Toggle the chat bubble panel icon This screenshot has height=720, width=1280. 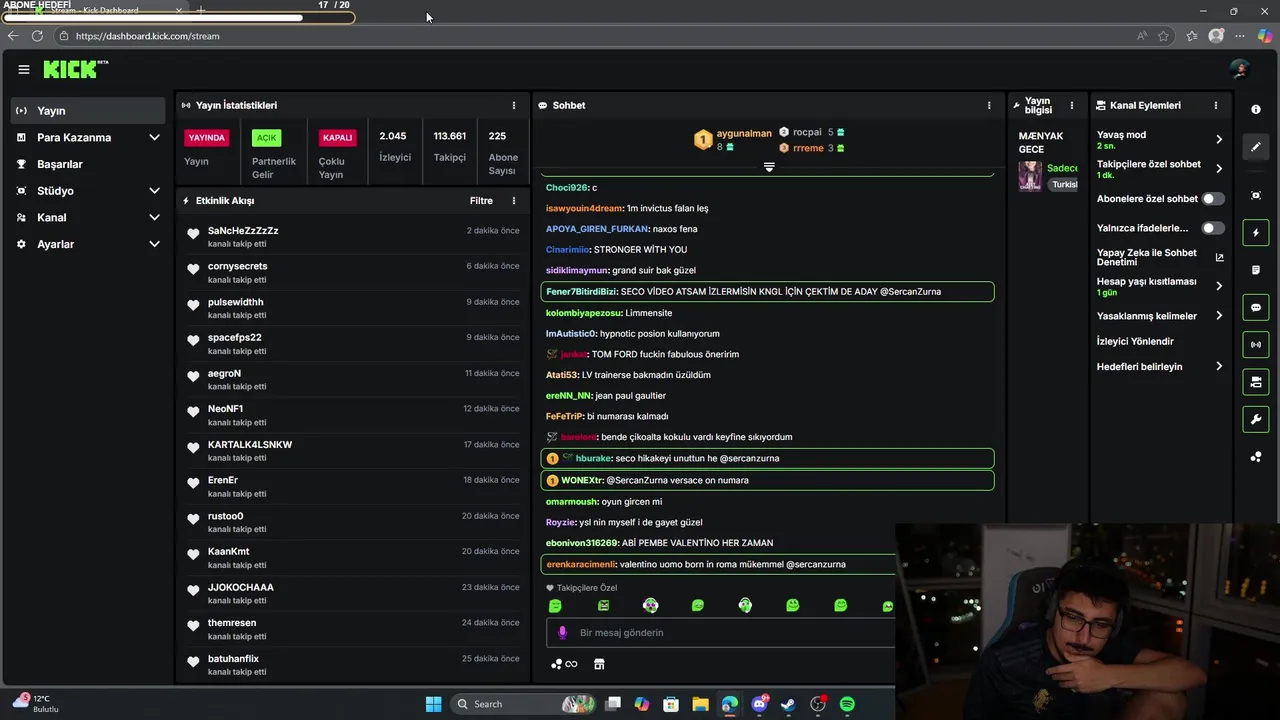point(1256,308)
